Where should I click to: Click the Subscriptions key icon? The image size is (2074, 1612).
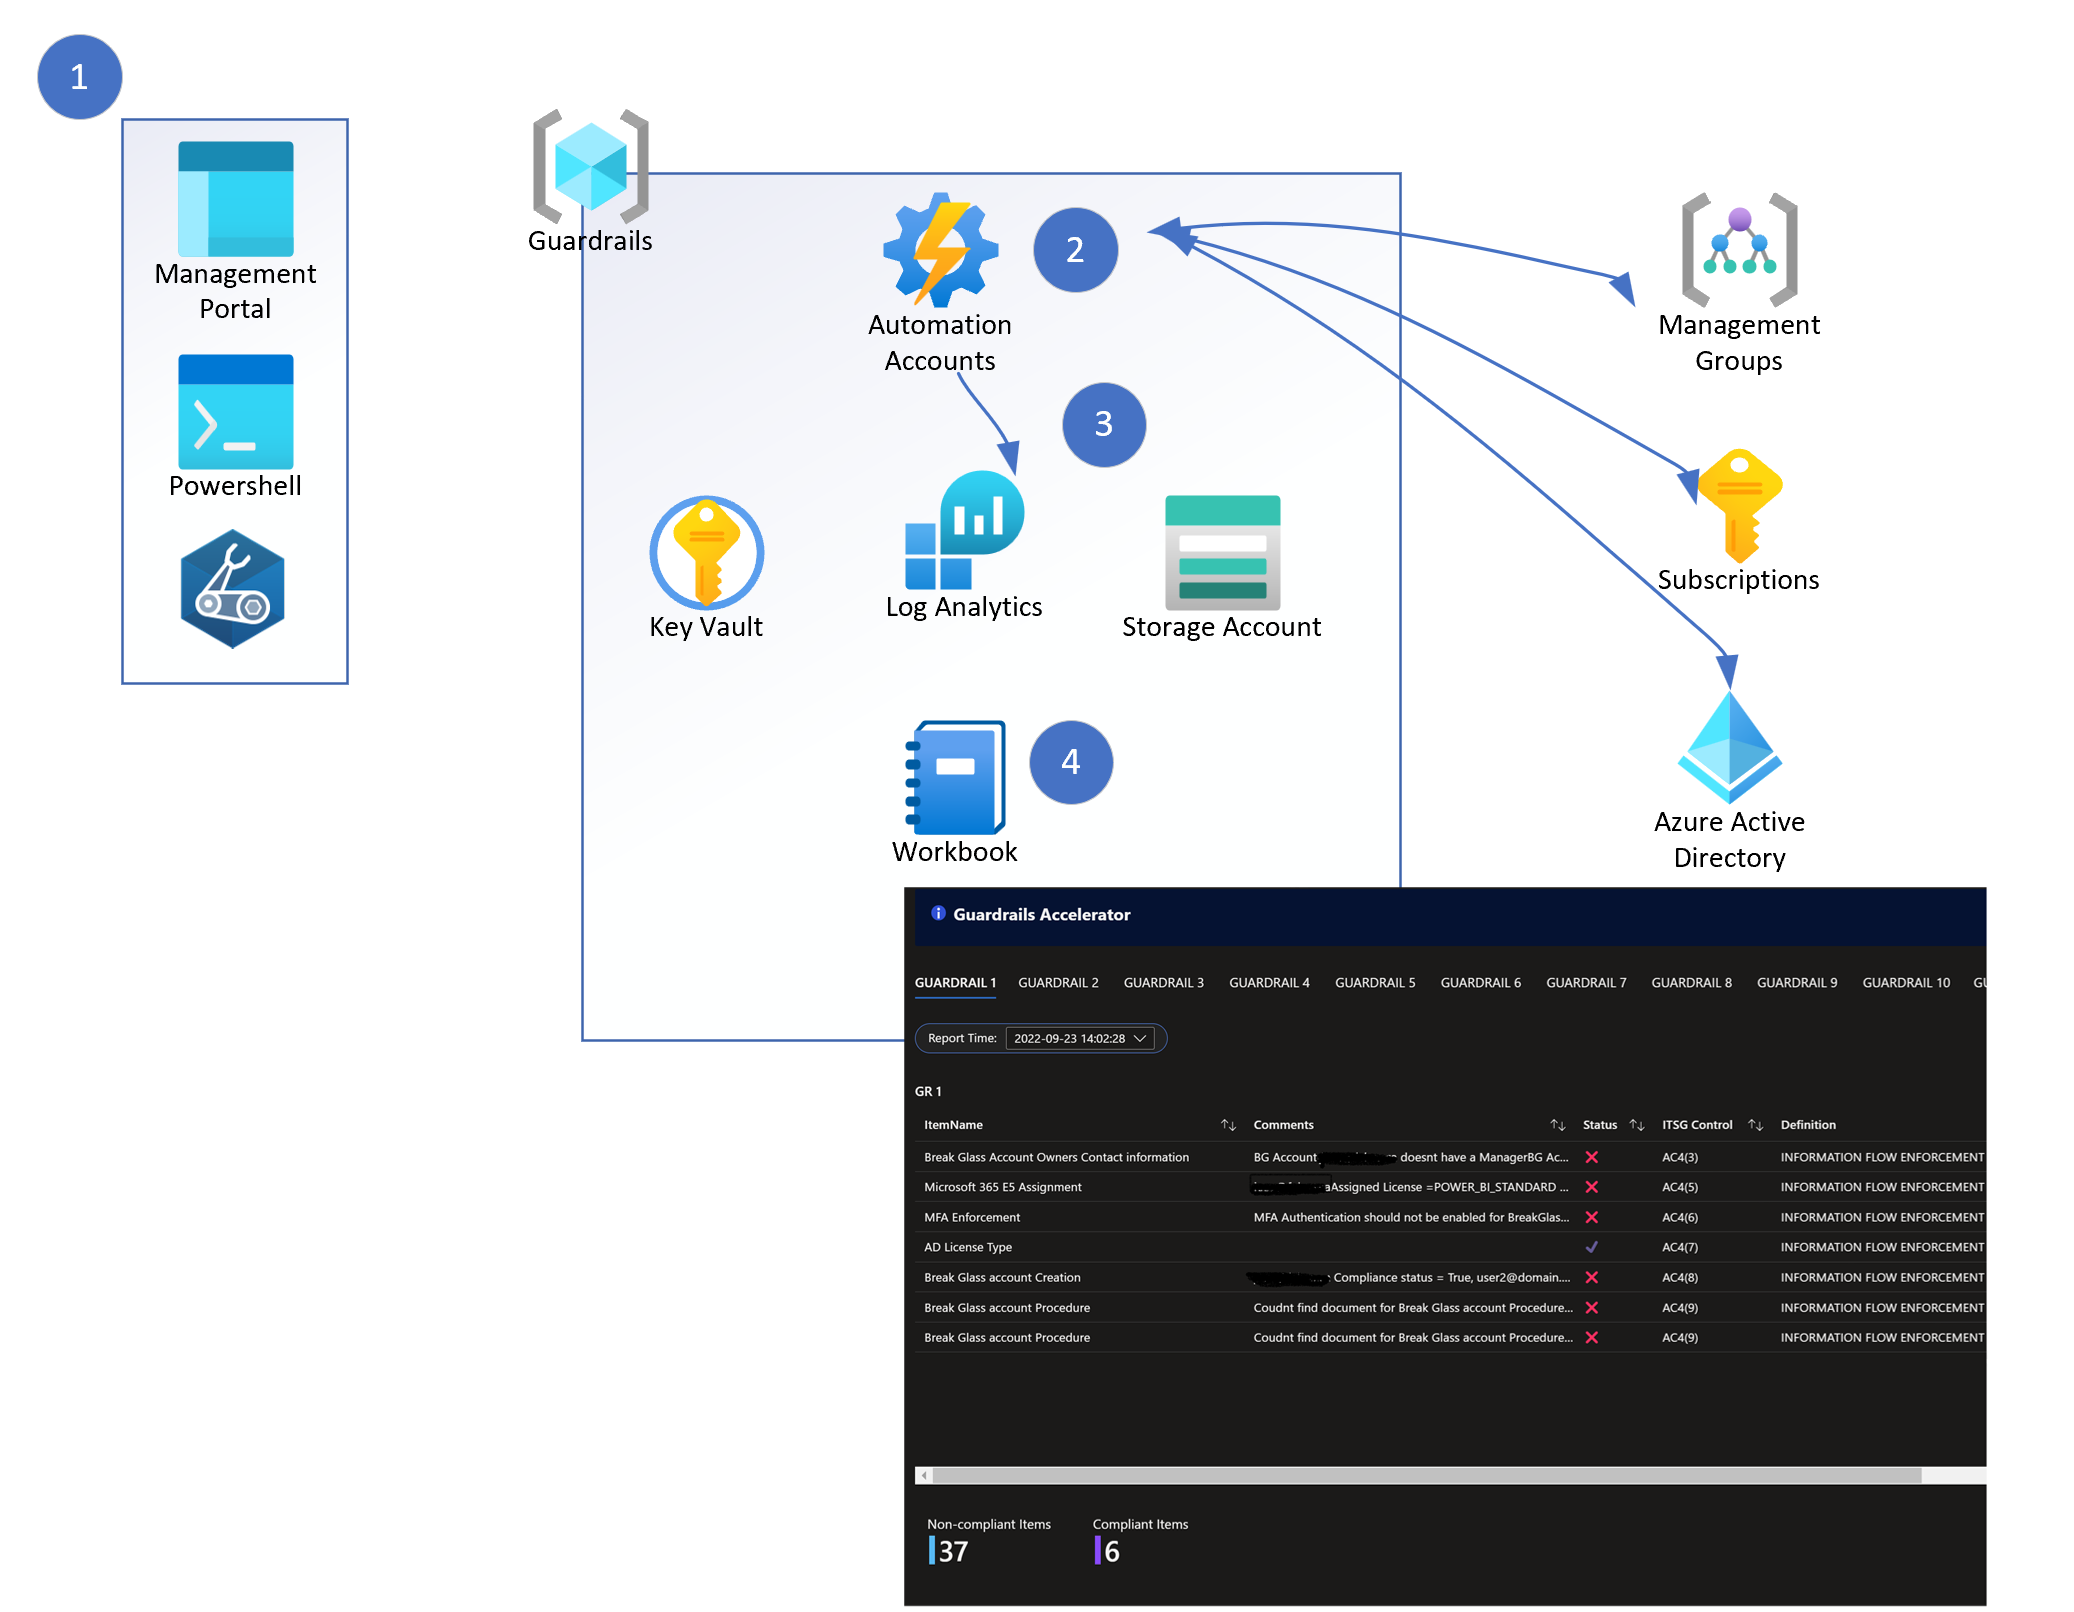[x=1739, y=505]
